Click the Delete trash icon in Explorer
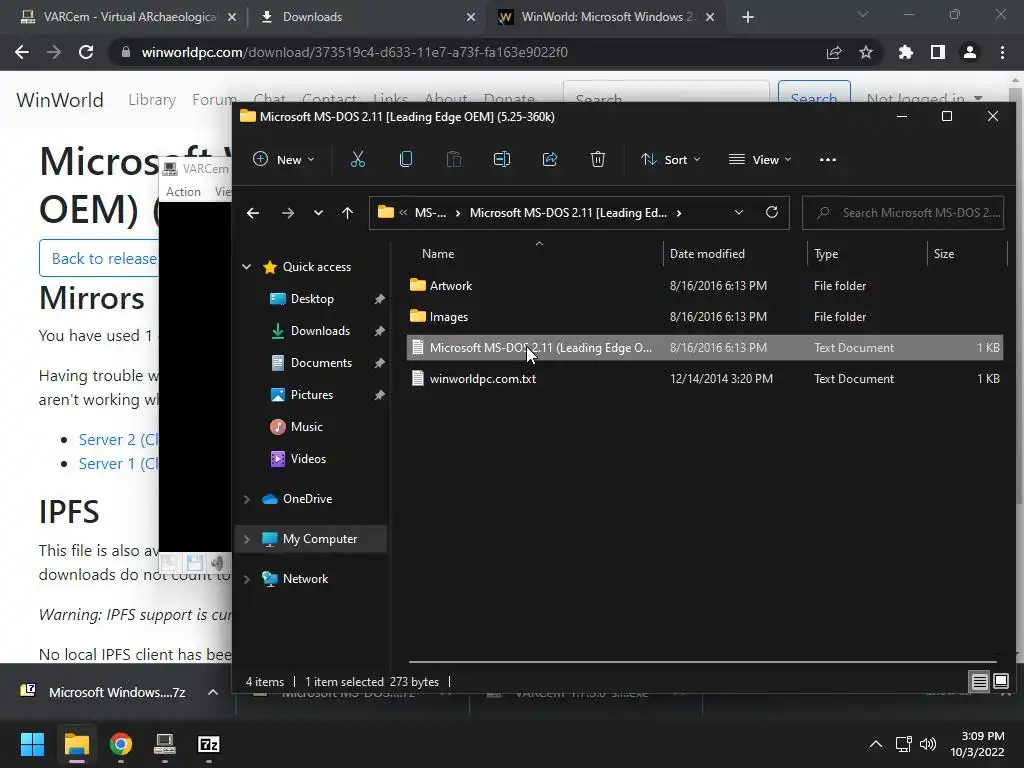1024x768 pixels. coord(598,159)
